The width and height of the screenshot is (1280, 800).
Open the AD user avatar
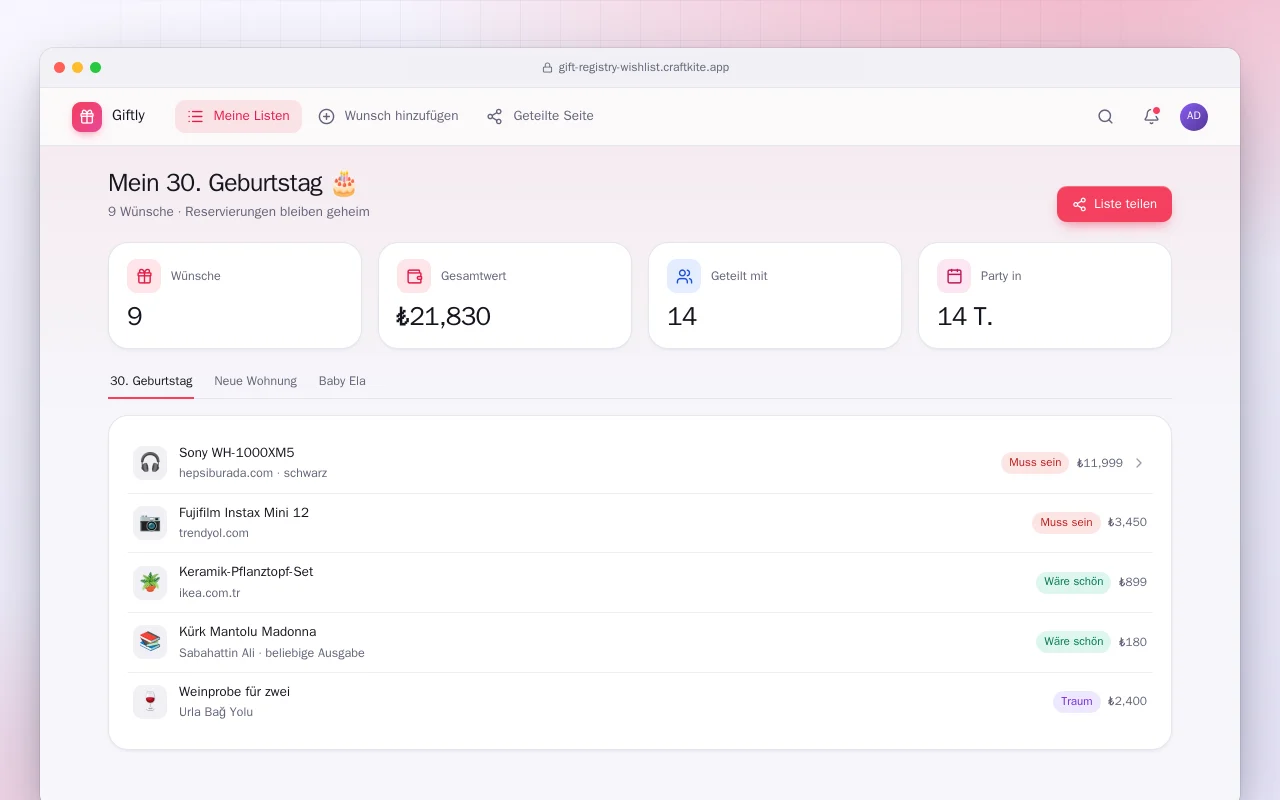(1194, 117)
